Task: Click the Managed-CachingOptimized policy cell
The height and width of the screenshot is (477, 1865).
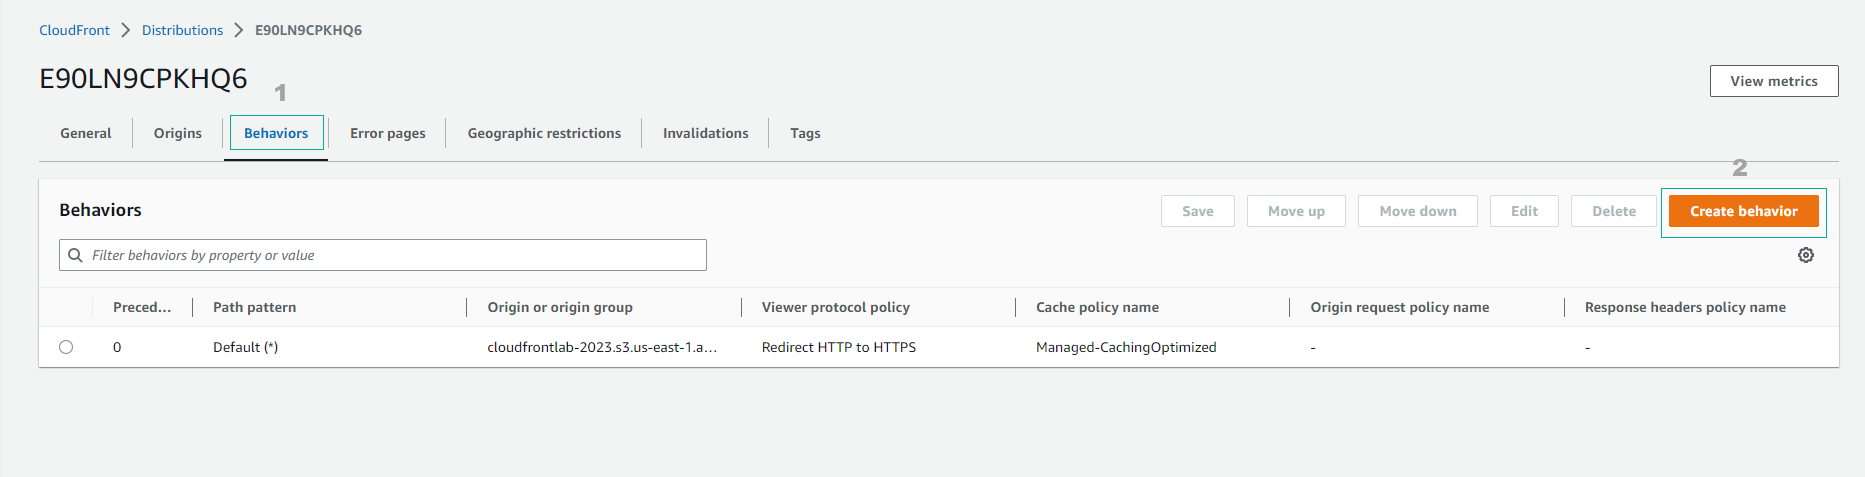Action: 1126,347
